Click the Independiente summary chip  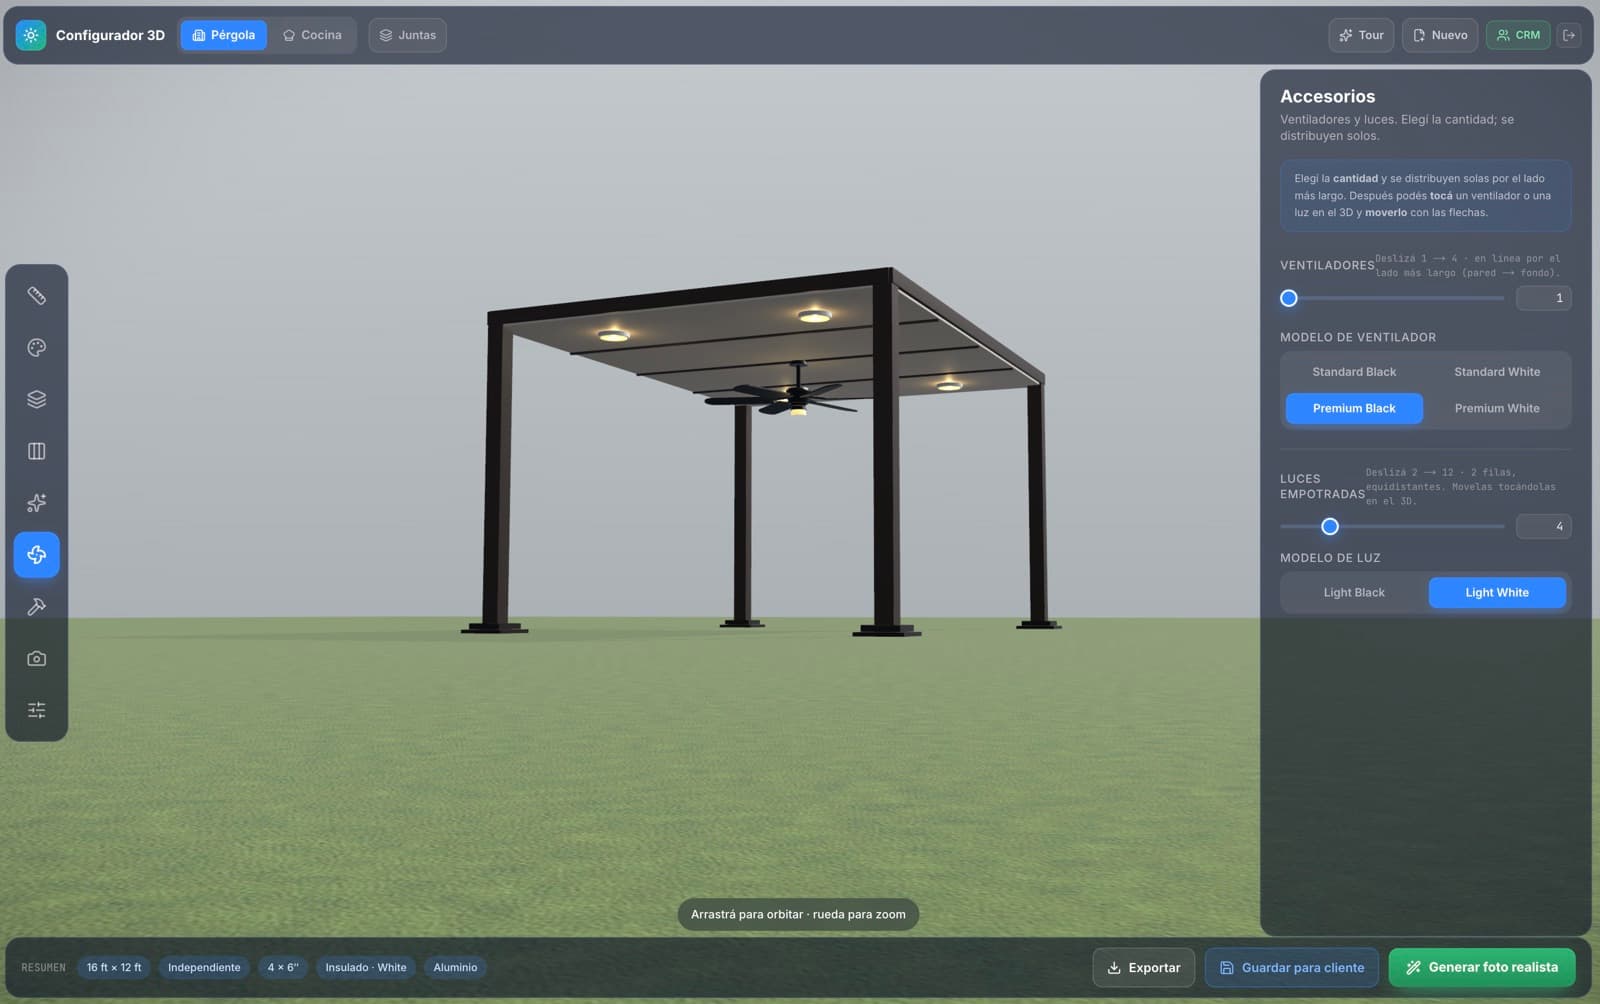click(x=204, y=968)
